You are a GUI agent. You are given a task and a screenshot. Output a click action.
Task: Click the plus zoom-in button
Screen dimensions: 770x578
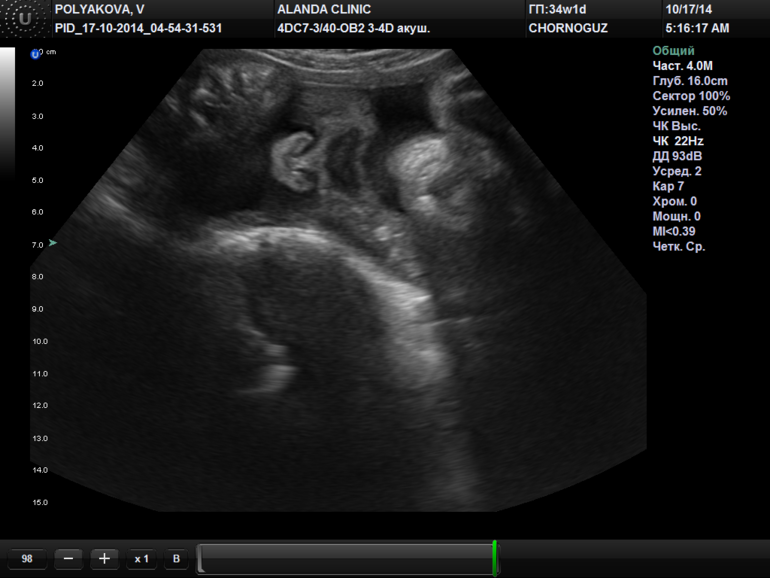coord(104,559)
